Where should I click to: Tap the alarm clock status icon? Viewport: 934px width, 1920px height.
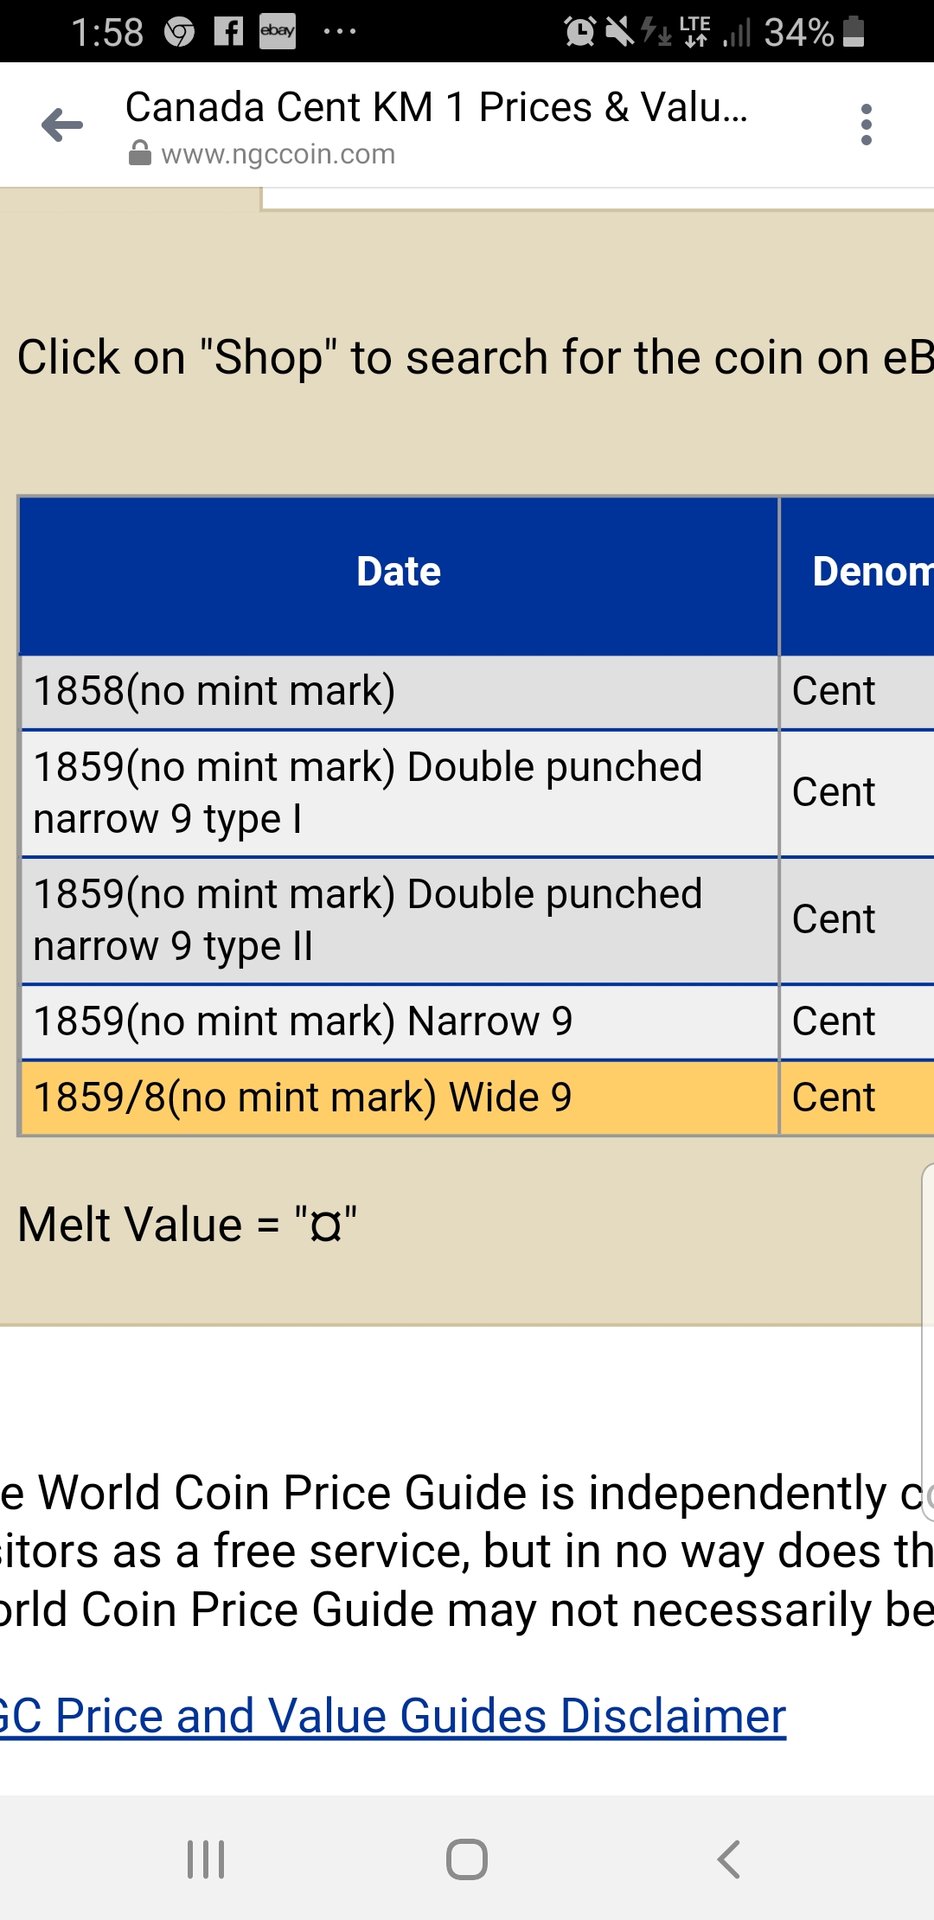[x=579, y=31]
